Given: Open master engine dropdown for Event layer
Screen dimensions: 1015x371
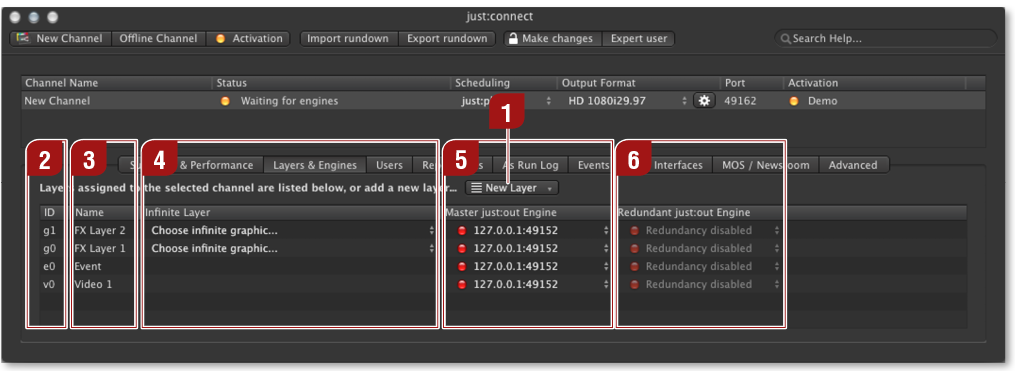Looking at the screenshot, I should pyautogui.click(x=533, y=267).
